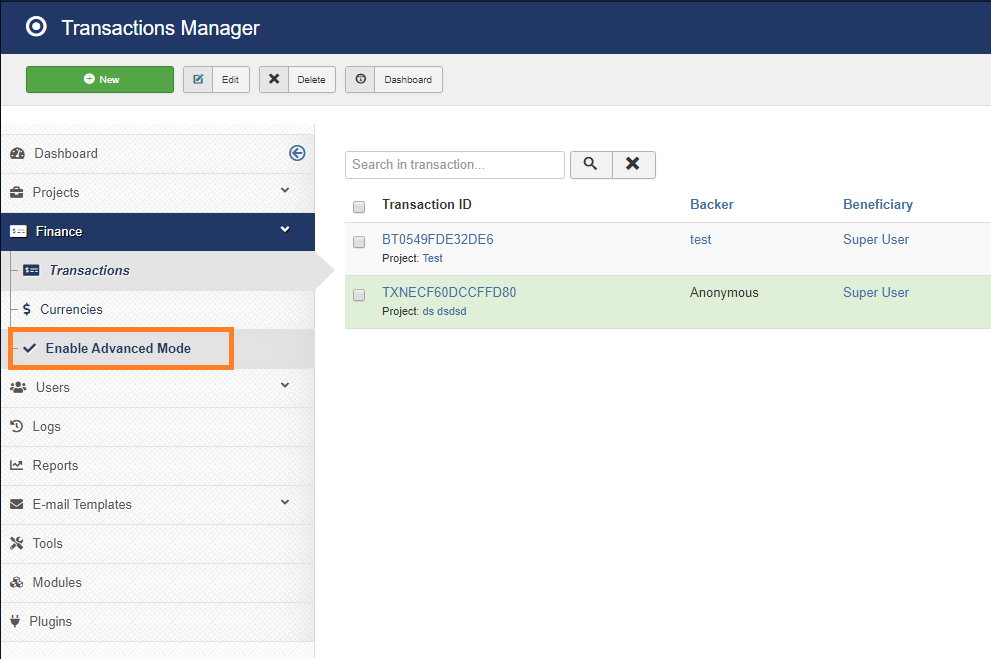Screen dimensions: 991x659
Task: Clear search with the X button
Action: (633, 165)
